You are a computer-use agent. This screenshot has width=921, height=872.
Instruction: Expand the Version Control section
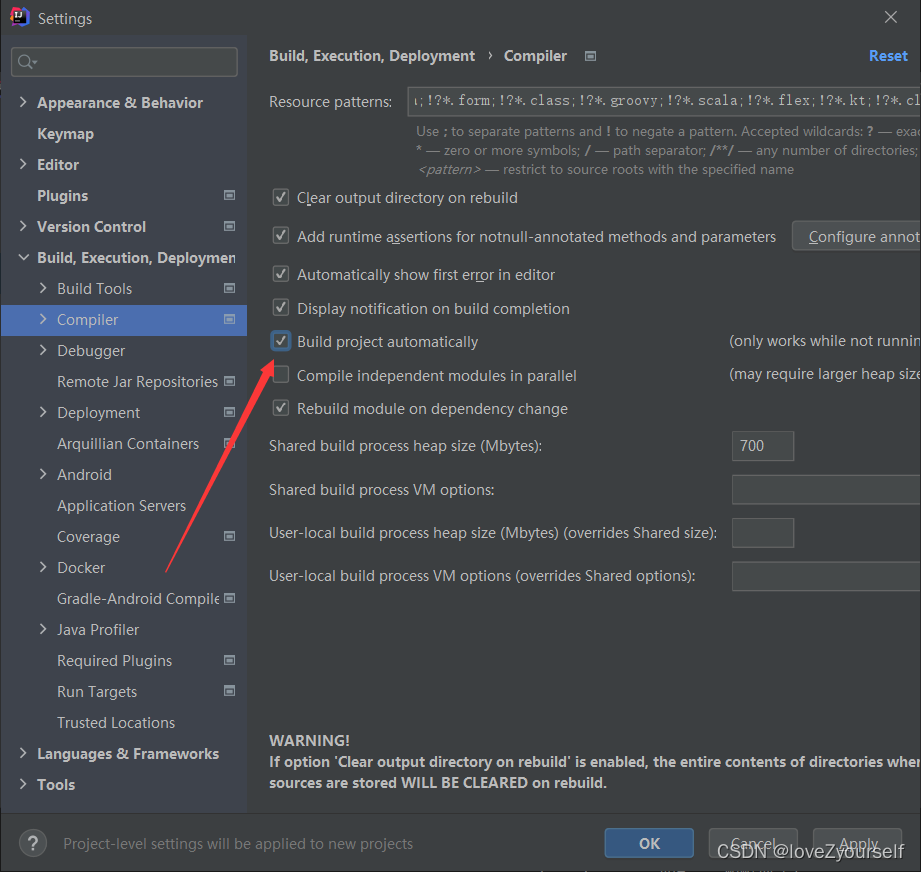(23, 226)
